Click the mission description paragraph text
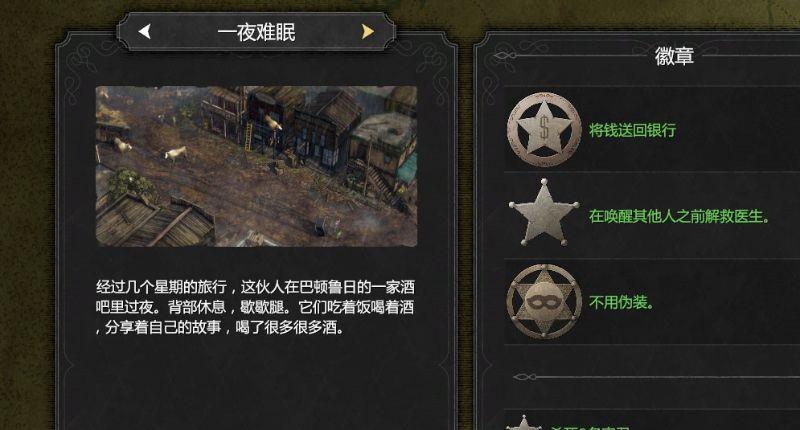The width and height of the screenshot is (800, 430). tap(255, 307)
